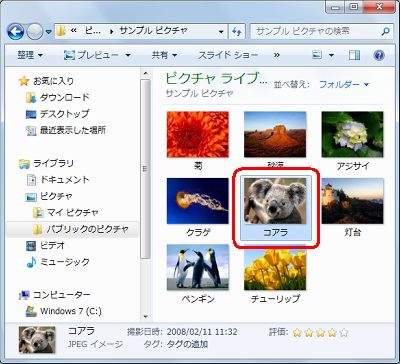Click the star icon beside お気に入り
Image resolution: width=400 pixels, height=364 pixels.
point(24,81)
